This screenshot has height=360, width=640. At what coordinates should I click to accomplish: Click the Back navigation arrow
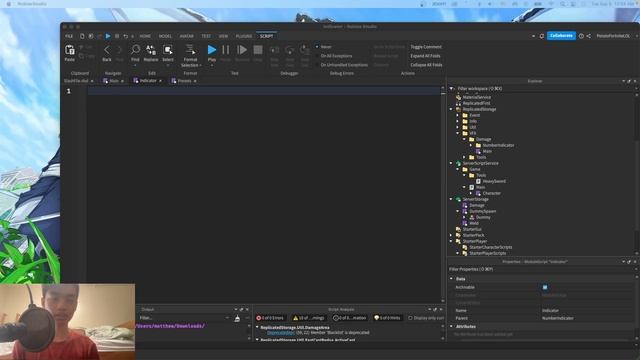click(x=107, y=50)
